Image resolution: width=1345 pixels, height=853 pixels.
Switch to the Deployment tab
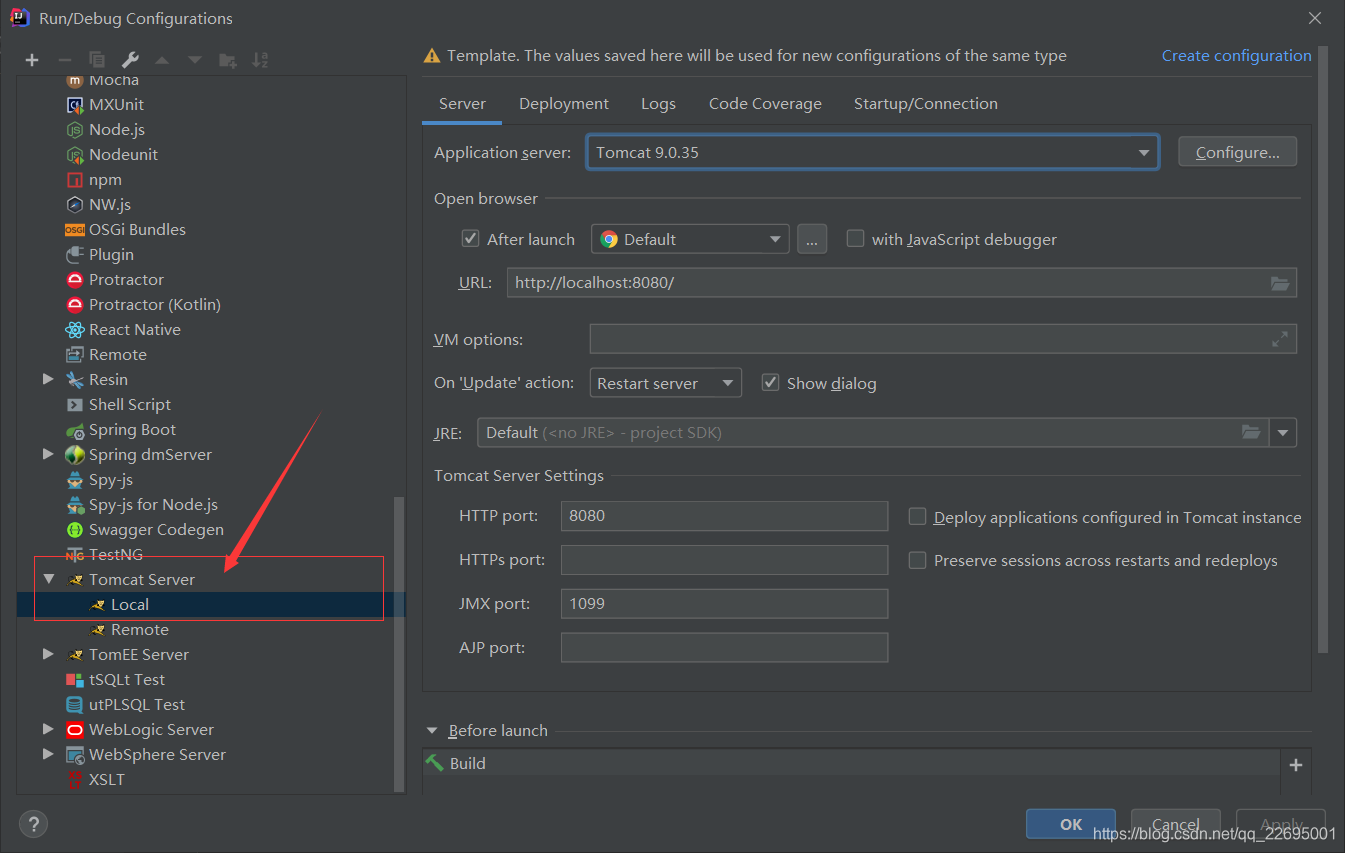(x=564, y=103)
